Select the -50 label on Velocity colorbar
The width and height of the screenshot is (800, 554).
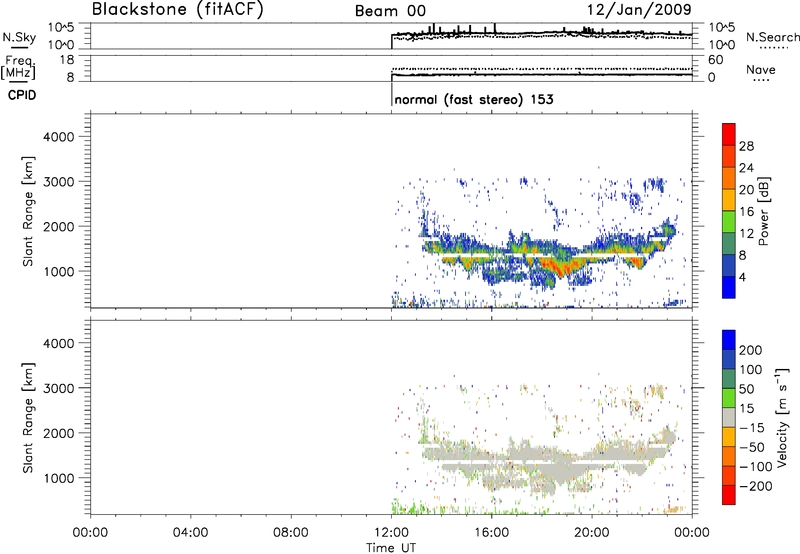pyautogui.click(x=752, y=447)
